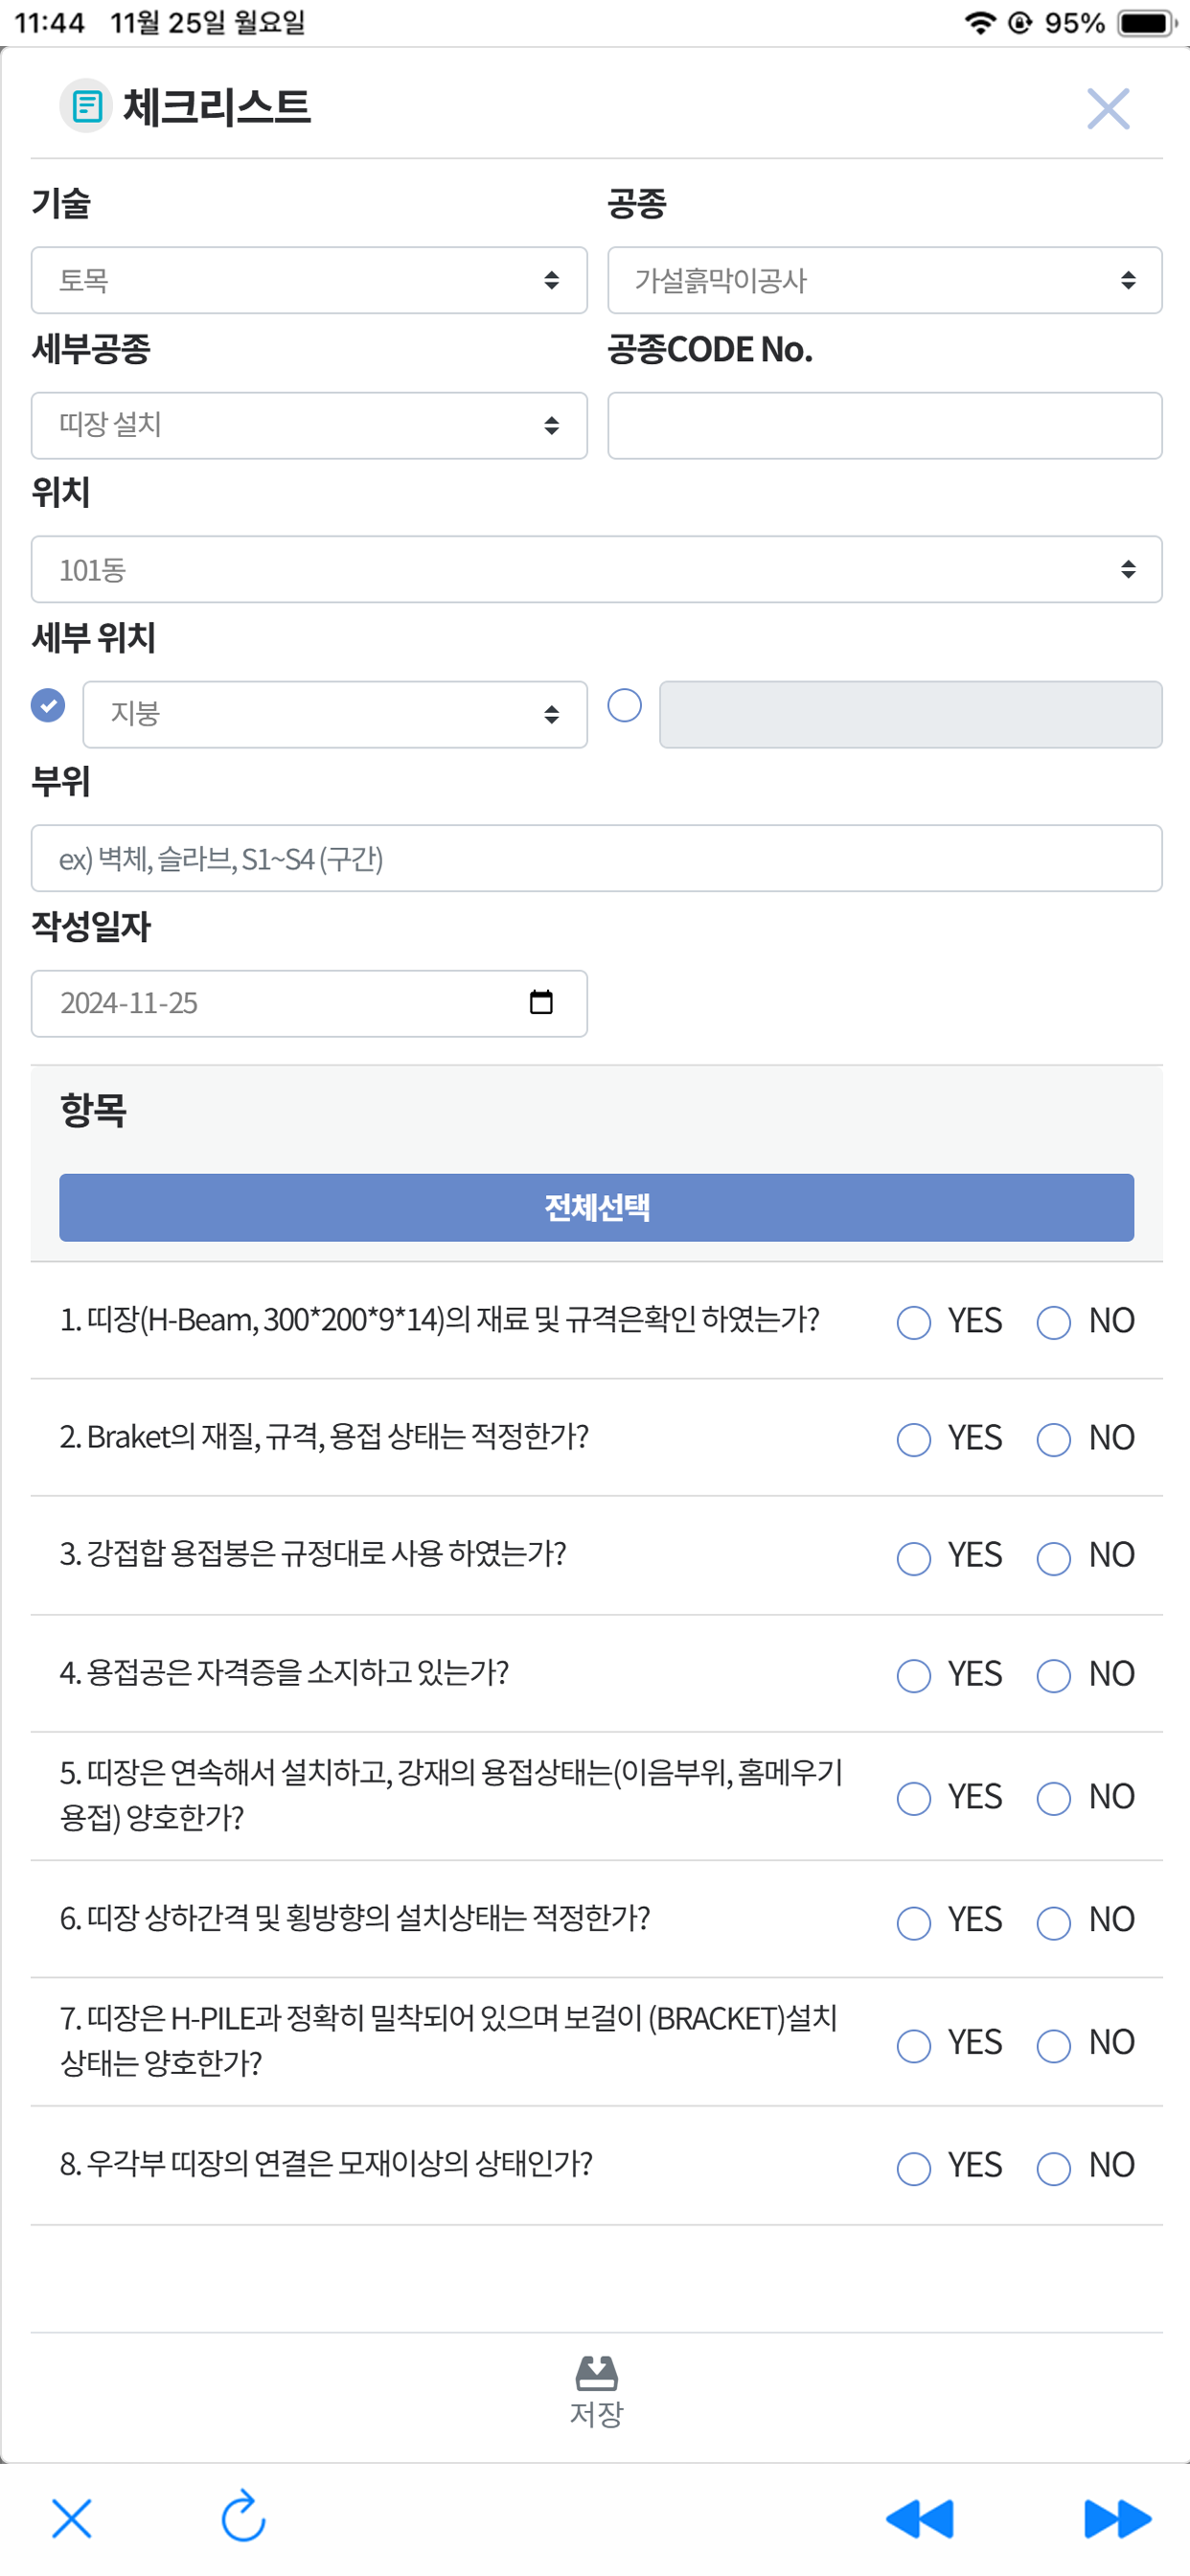The image size is (1190, 2576).
Task: Select the empty radio beside the gray 세부 위치 field
Action: pyautogui.click(x=625, y=705)
